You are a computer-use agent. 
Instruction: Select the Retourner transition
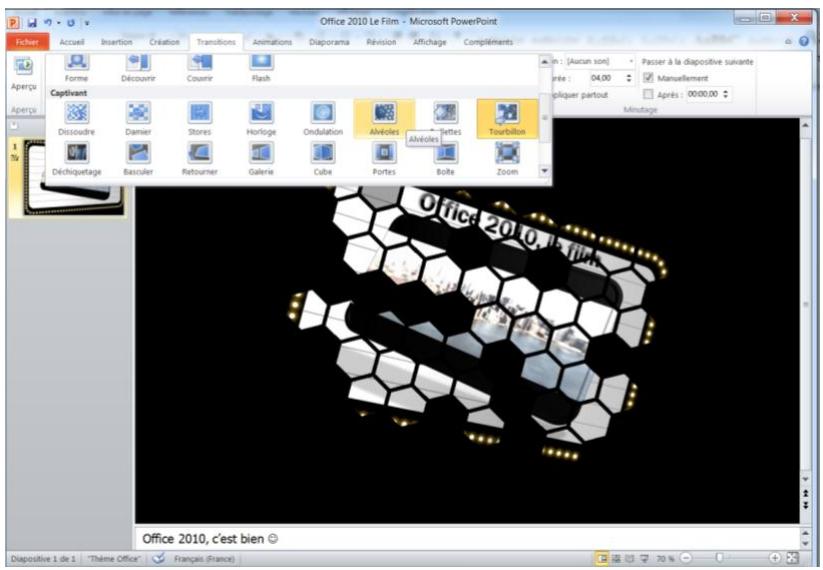199,159
